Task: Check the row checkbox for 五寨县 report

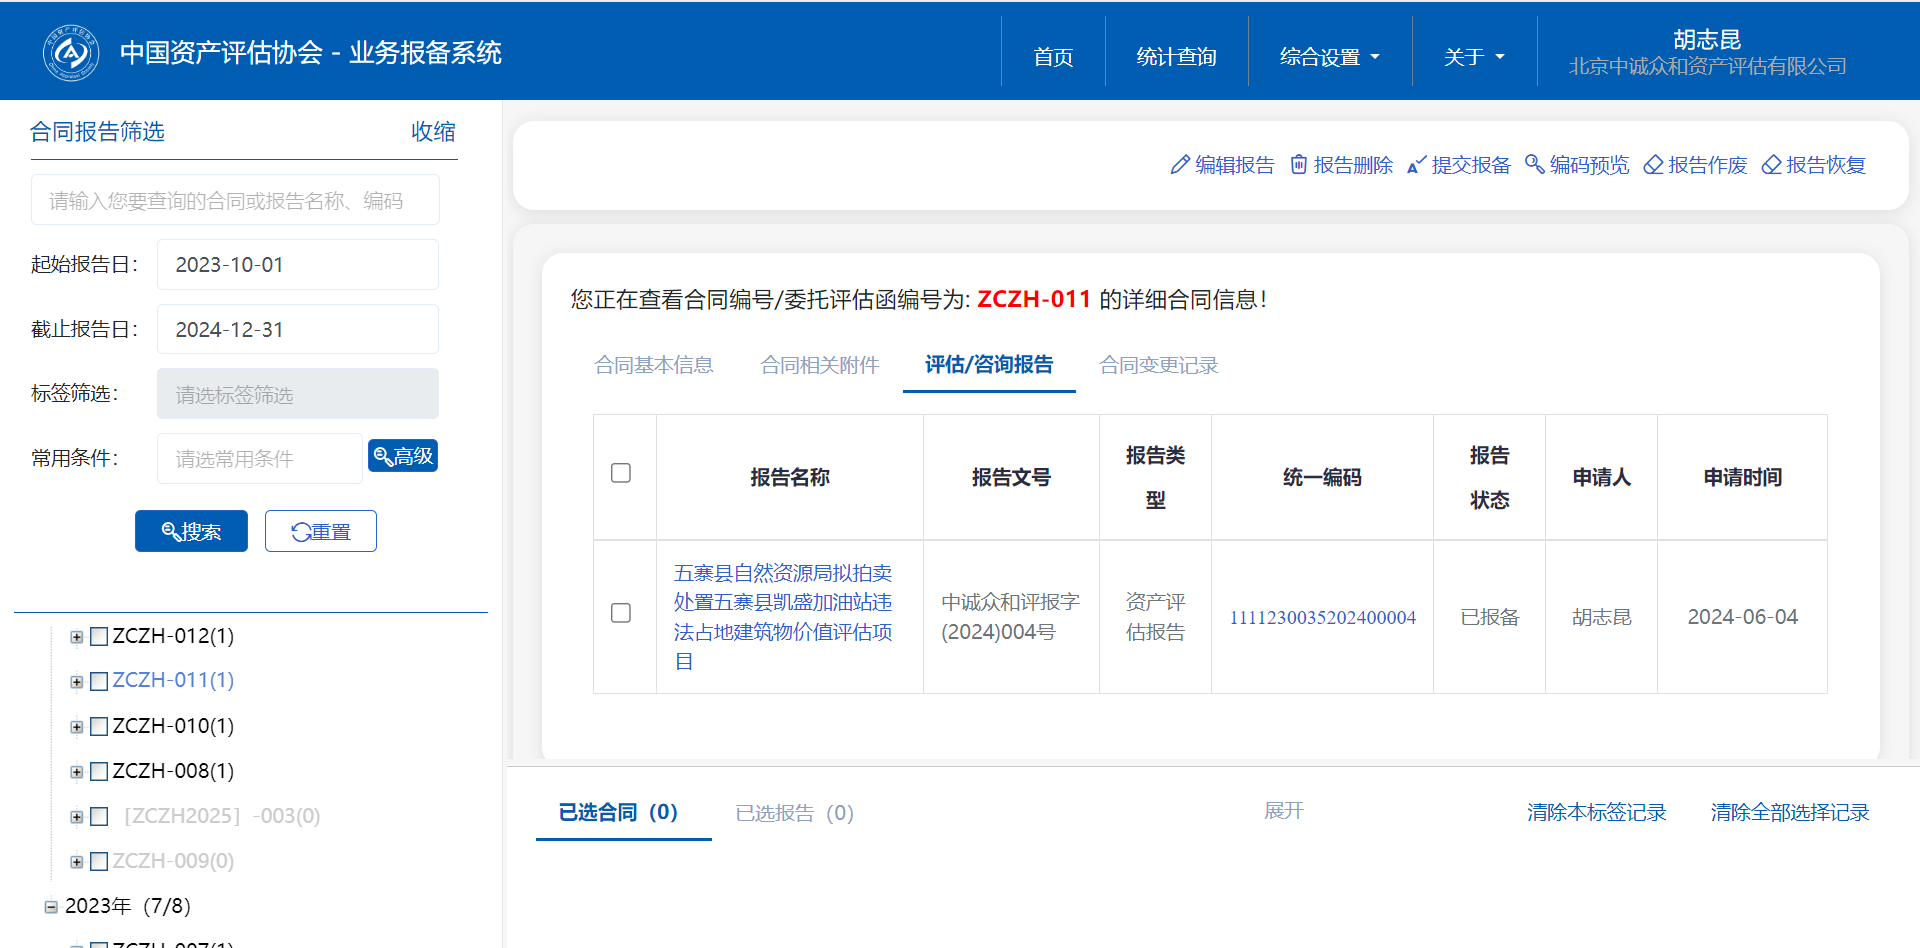Action: coord(621,613)
